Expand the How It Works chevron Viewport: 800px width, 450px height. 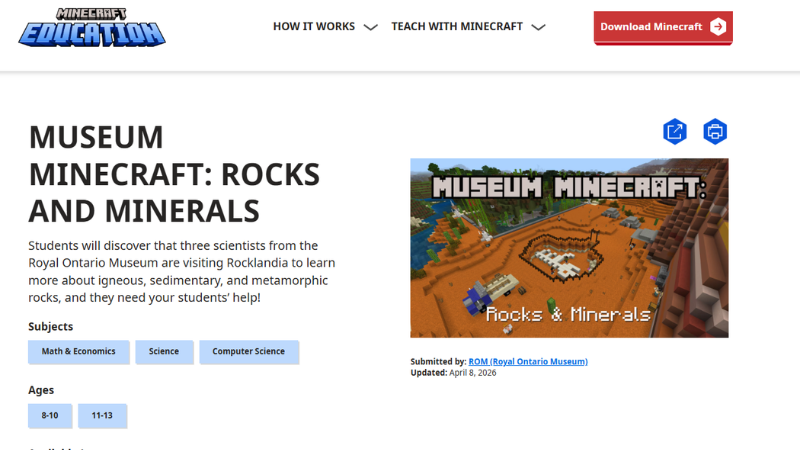[370, 27]
